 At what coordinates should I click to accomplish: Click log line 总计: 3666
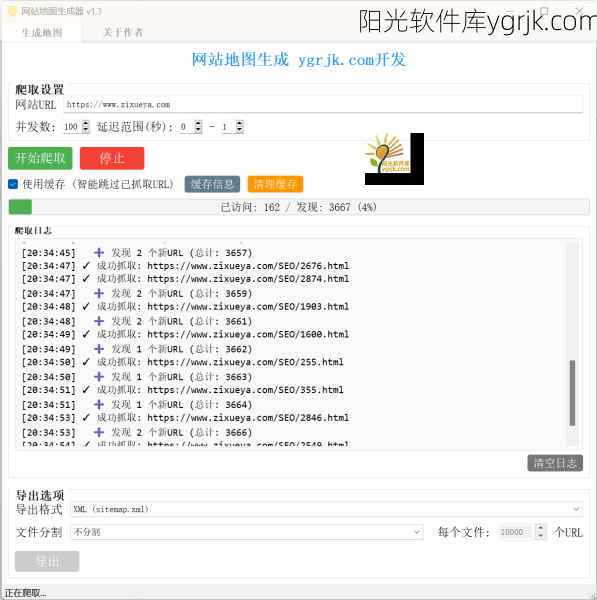point(137,433)
